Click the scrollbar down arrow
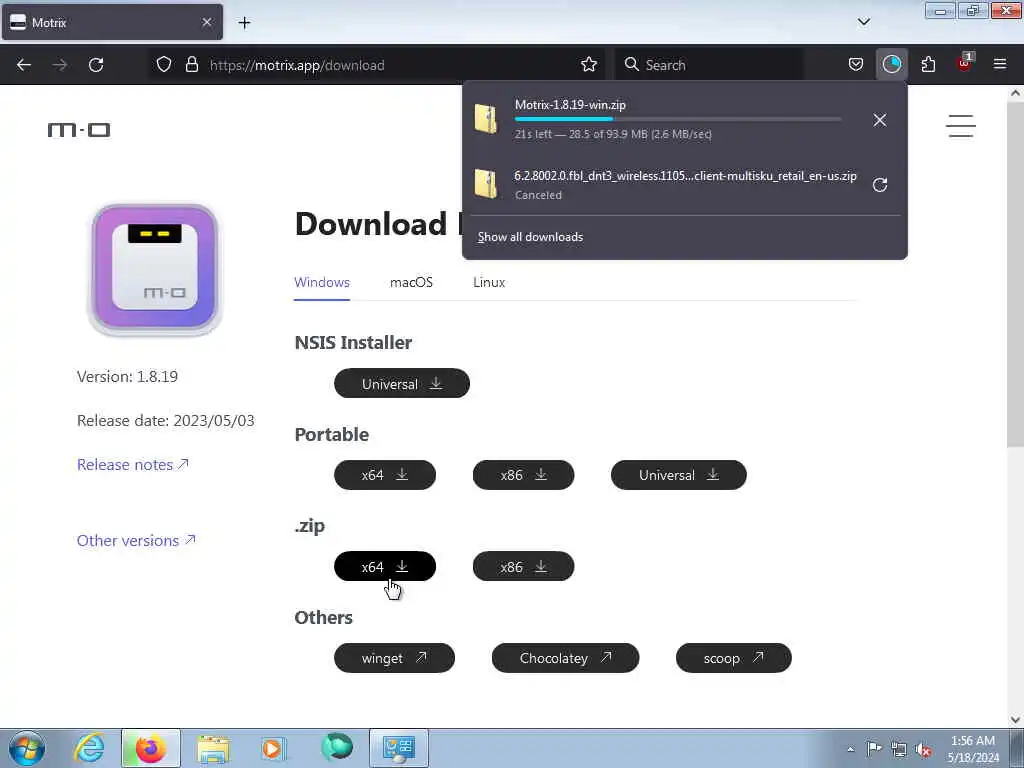Screen dimensions: 1024x768 pos(1016,719)
